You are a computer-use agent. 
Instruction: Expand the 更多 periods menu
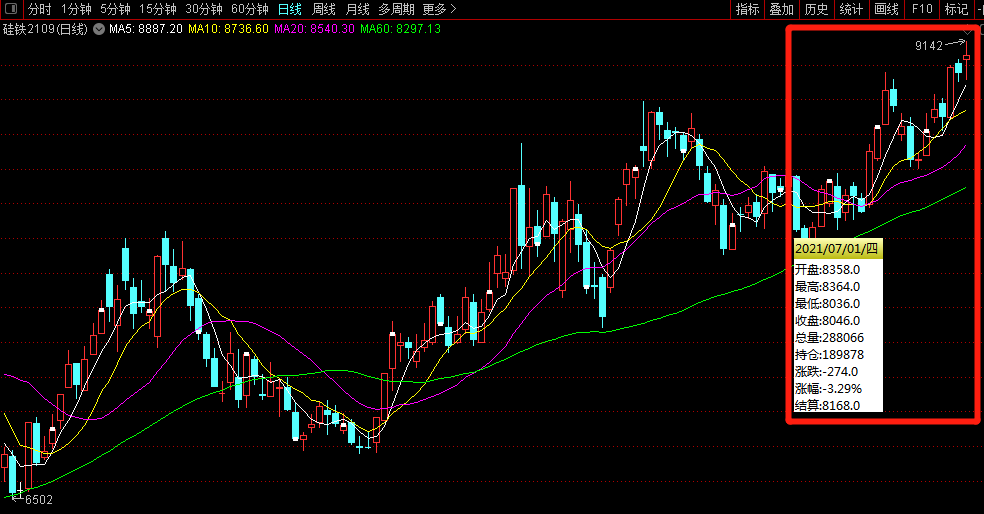tap(434, 9)
